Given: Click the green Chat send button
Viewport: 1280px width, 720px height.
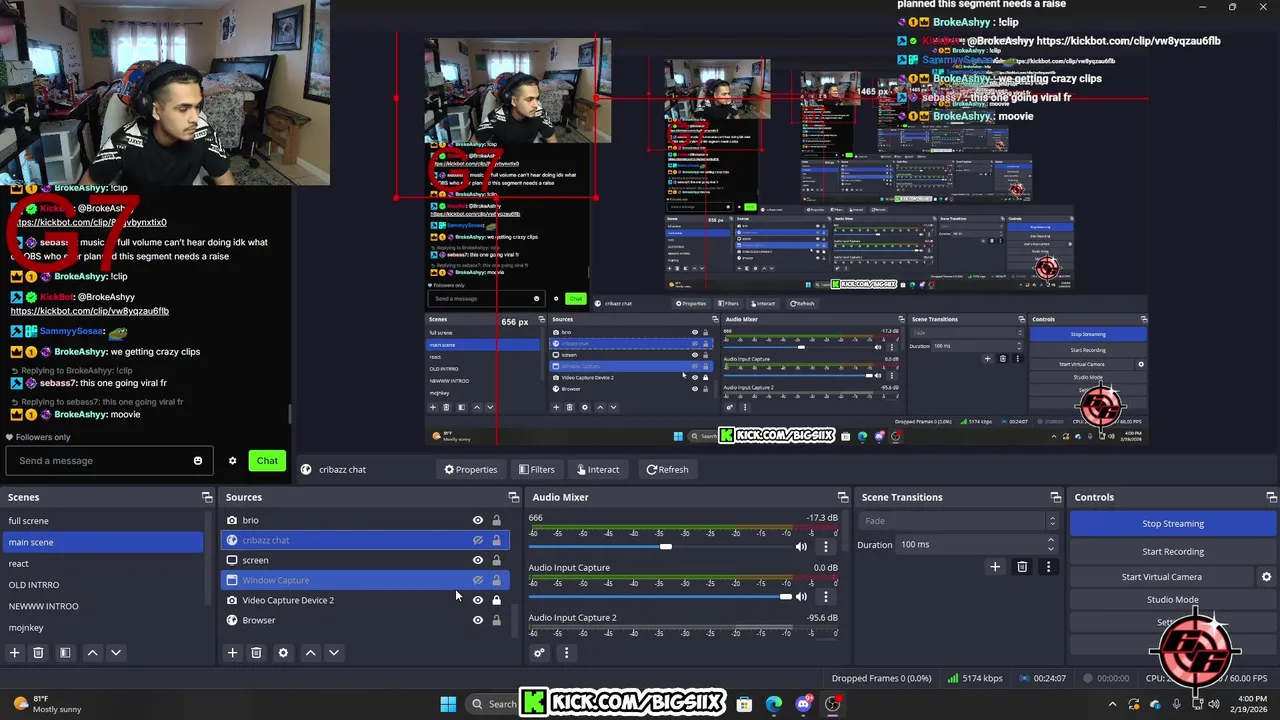Looking at the screenshot, I should click(x=267, y=461).
